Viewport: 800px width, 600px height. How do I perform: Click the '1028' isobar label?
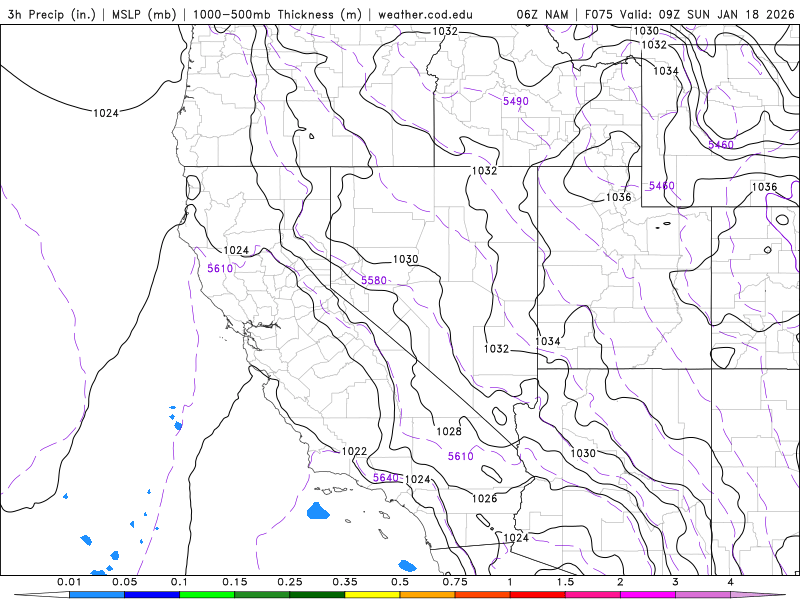[x=449, y=431]
